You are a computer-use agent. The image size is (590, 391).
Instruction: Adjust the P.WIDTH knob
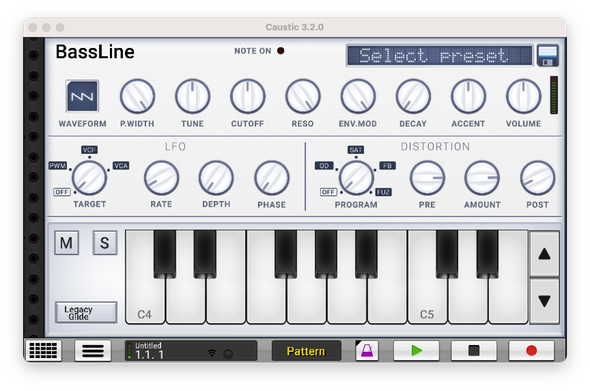[137, 96]
